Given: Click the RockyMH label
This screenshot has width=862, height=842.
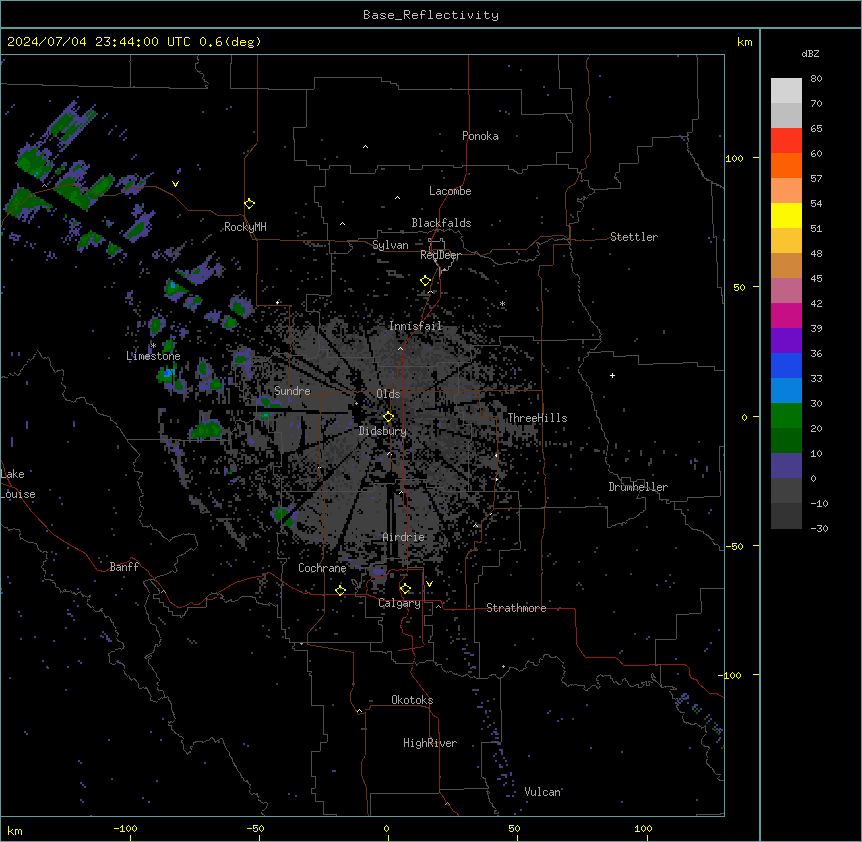Looking at the screenshot, I should [245, 227].
